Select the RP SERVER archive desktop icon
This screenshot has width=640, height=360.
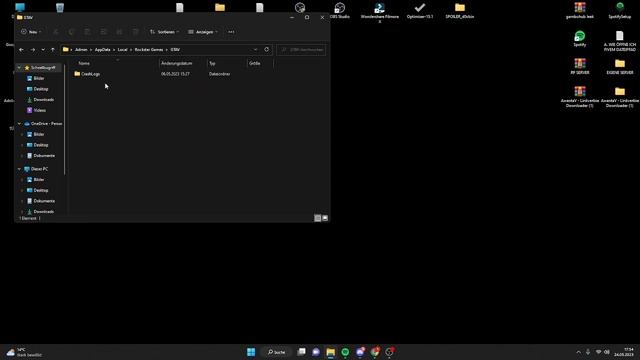(x=580, y=66)
